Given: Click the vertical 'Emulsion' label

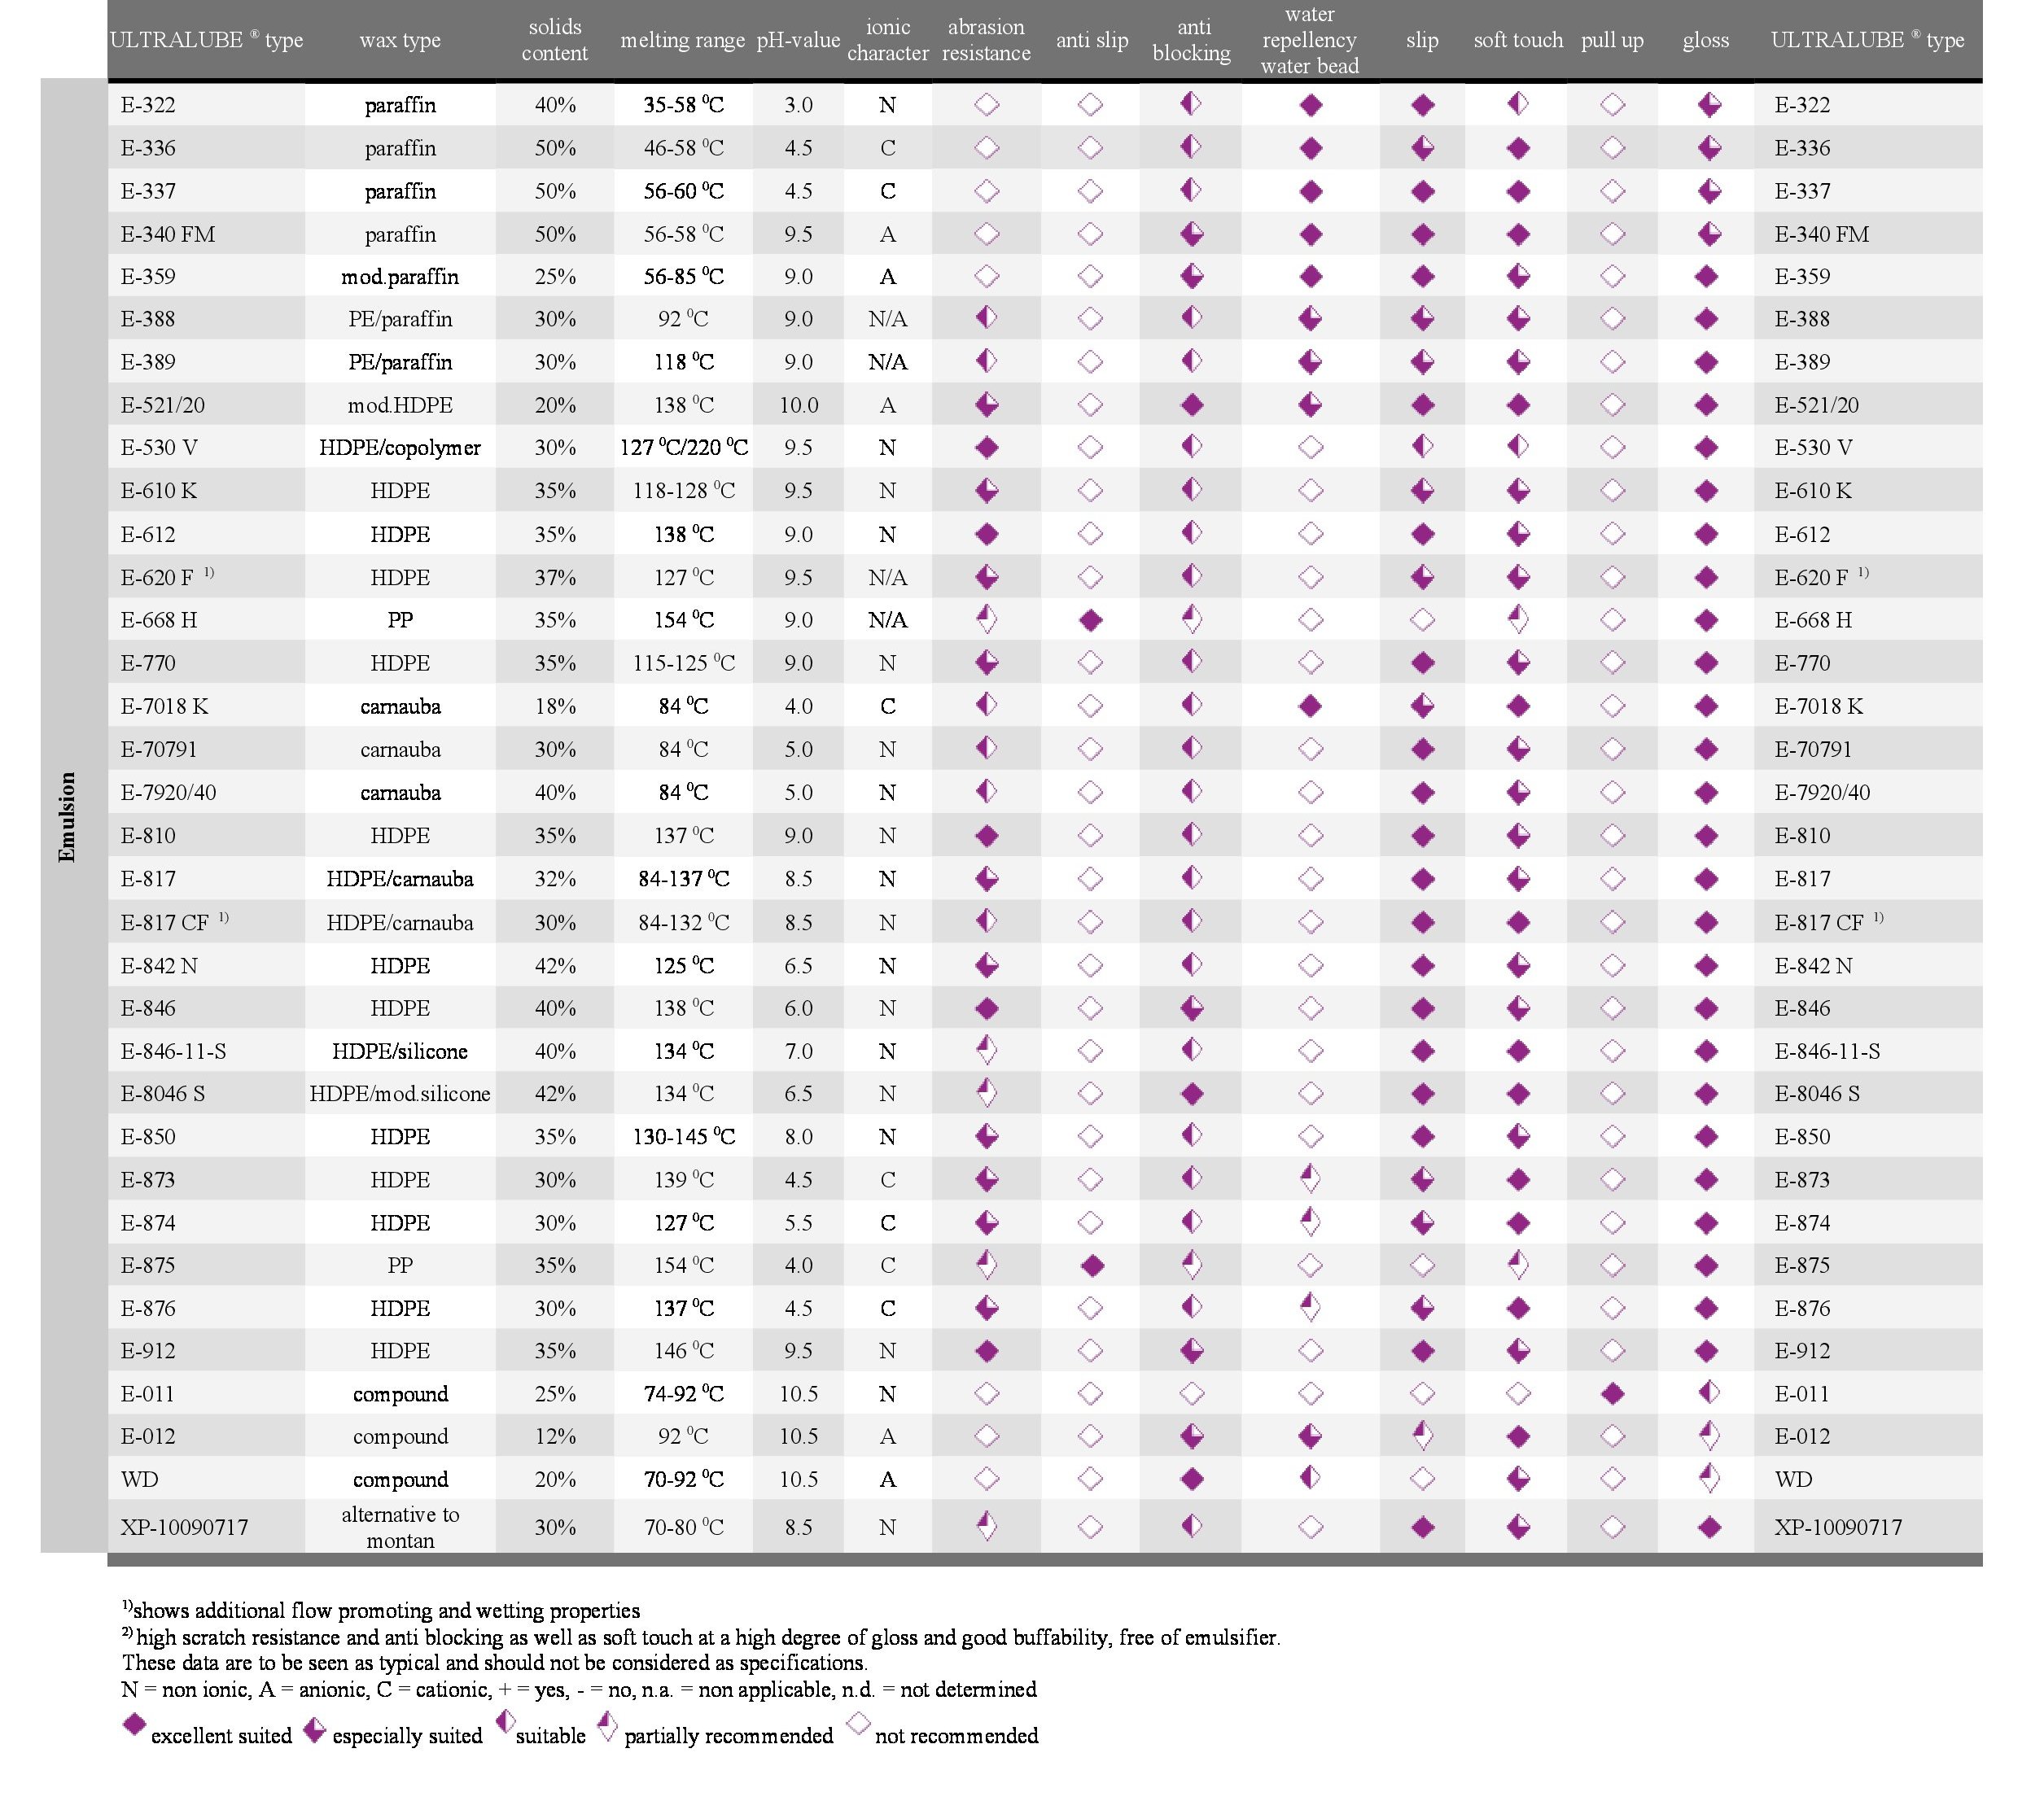Looking at the screenshot, I should click(67, 816).
